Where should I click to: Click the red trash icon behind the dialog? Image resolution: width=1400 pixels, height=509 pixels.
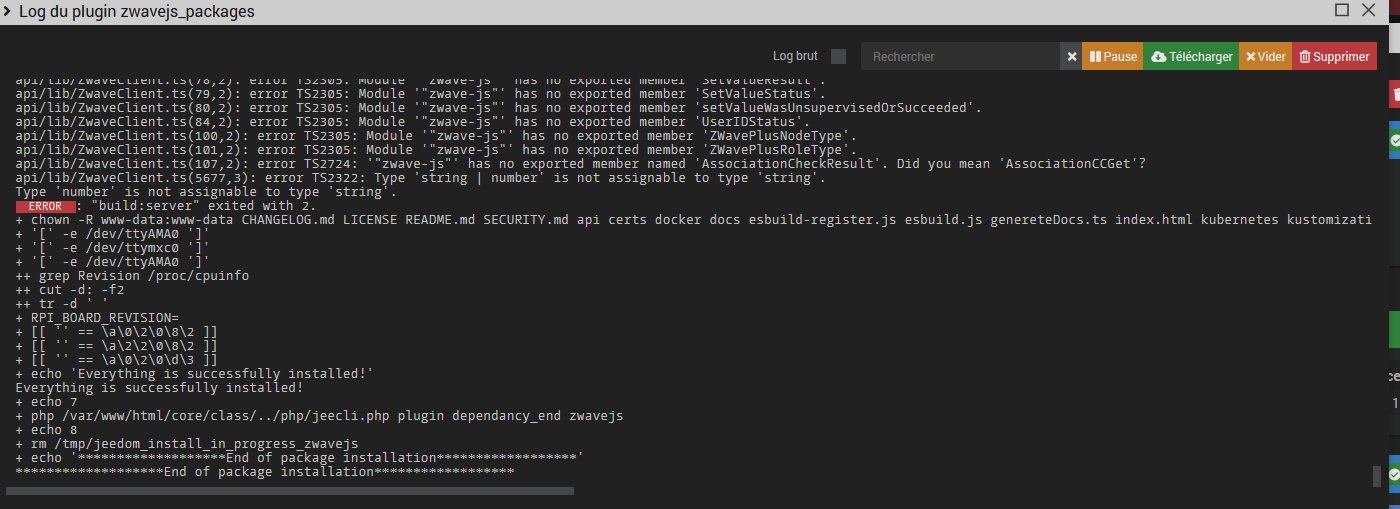(x=1395, y=94)
